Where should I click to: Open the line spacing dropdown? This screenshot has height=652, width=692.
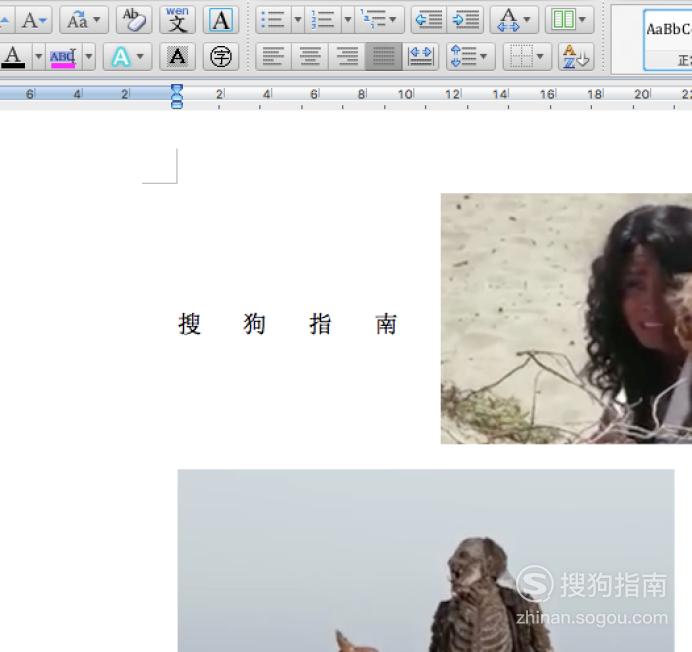tap(470, 57)
